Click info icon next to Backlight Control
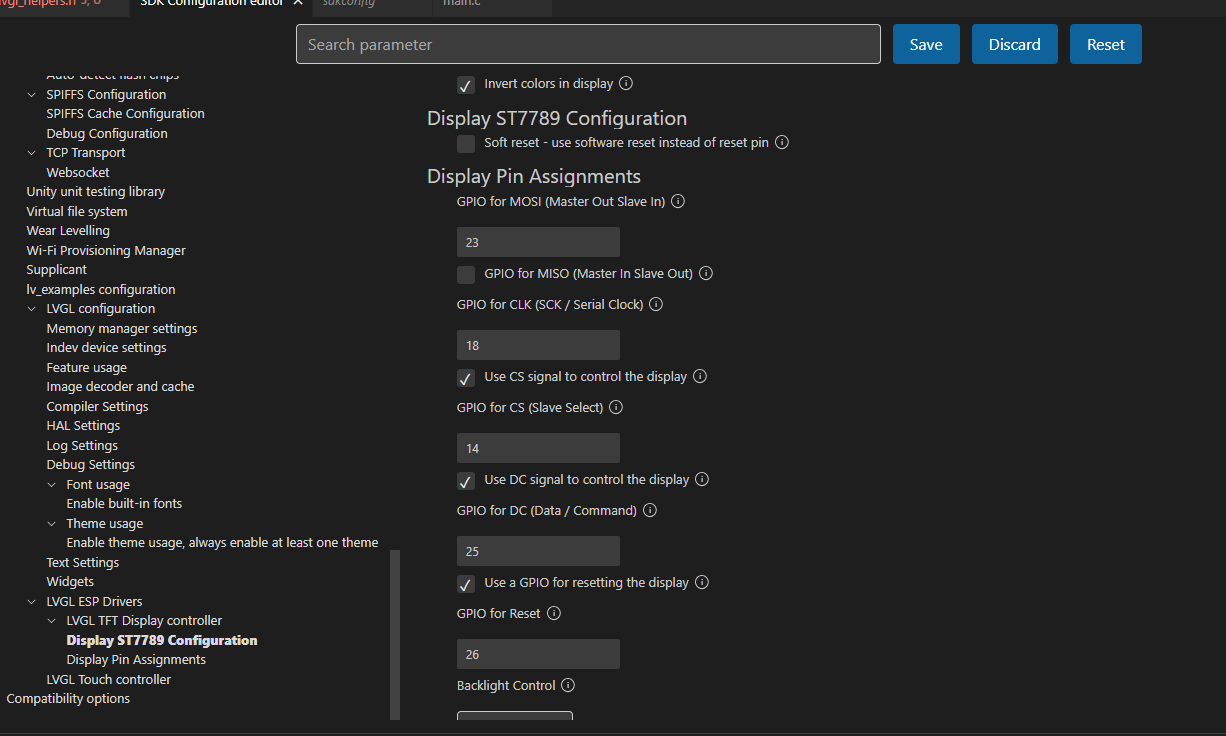Image resolution: width=1226 pixels, height=736 pixels. (x=568, y=686)
